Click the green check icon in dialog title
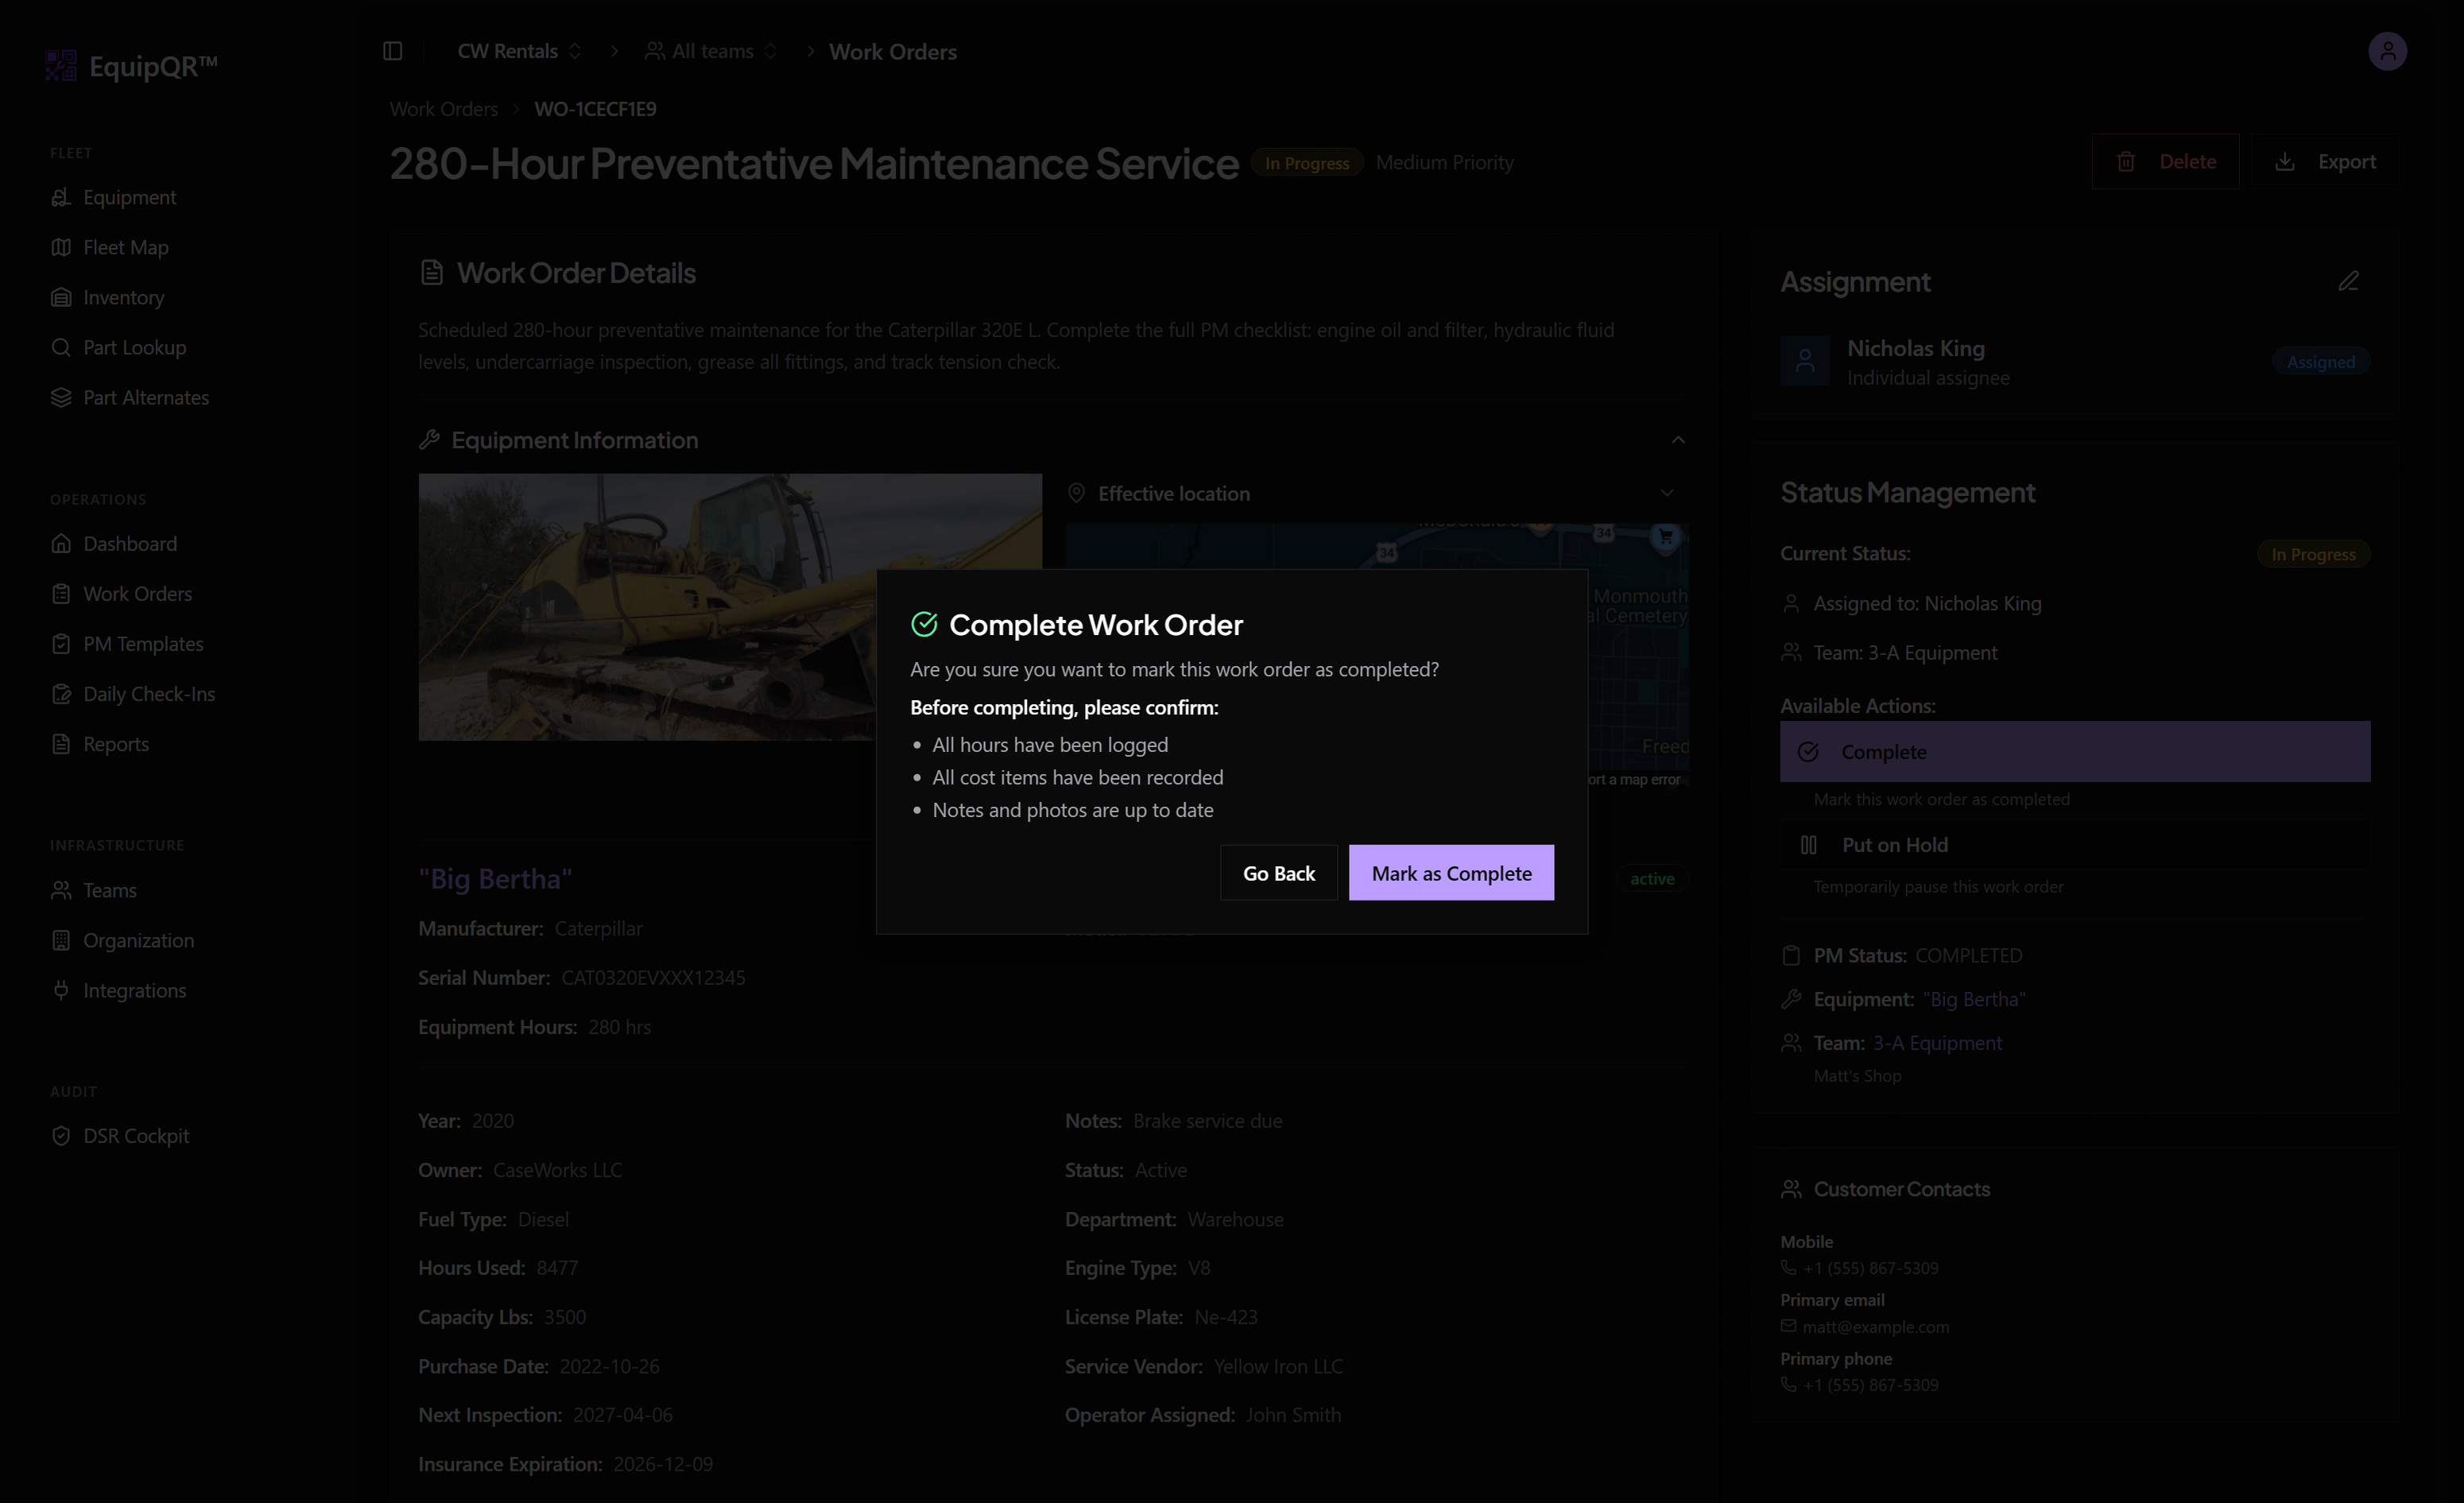Viewport: 2464px width, 1503px height. click(x=924, y=624)
